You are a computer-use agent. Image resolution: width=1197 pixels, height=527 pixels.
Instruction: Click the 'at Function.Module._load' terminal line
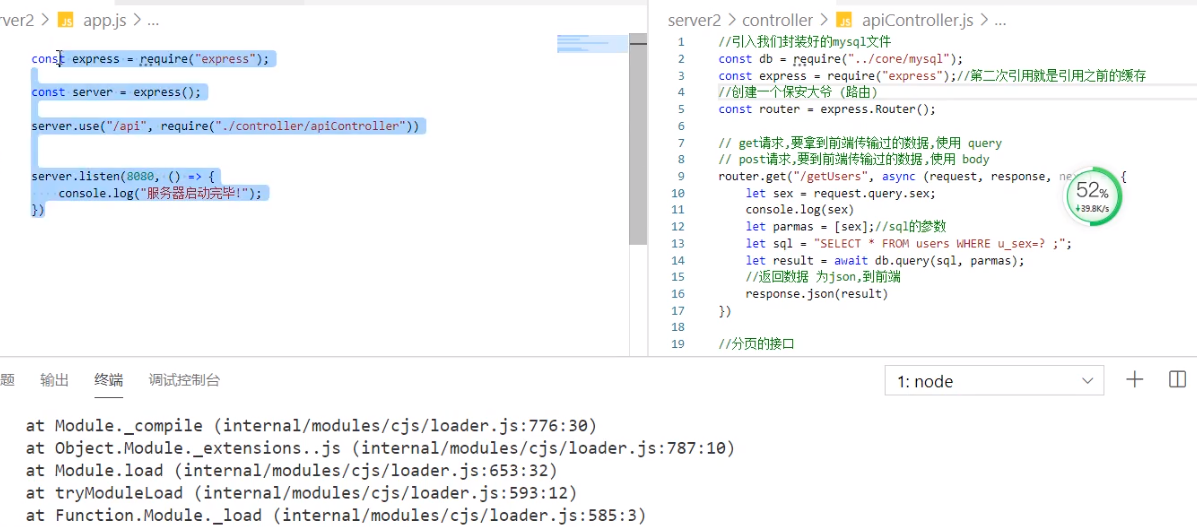(x=336, y=516)
